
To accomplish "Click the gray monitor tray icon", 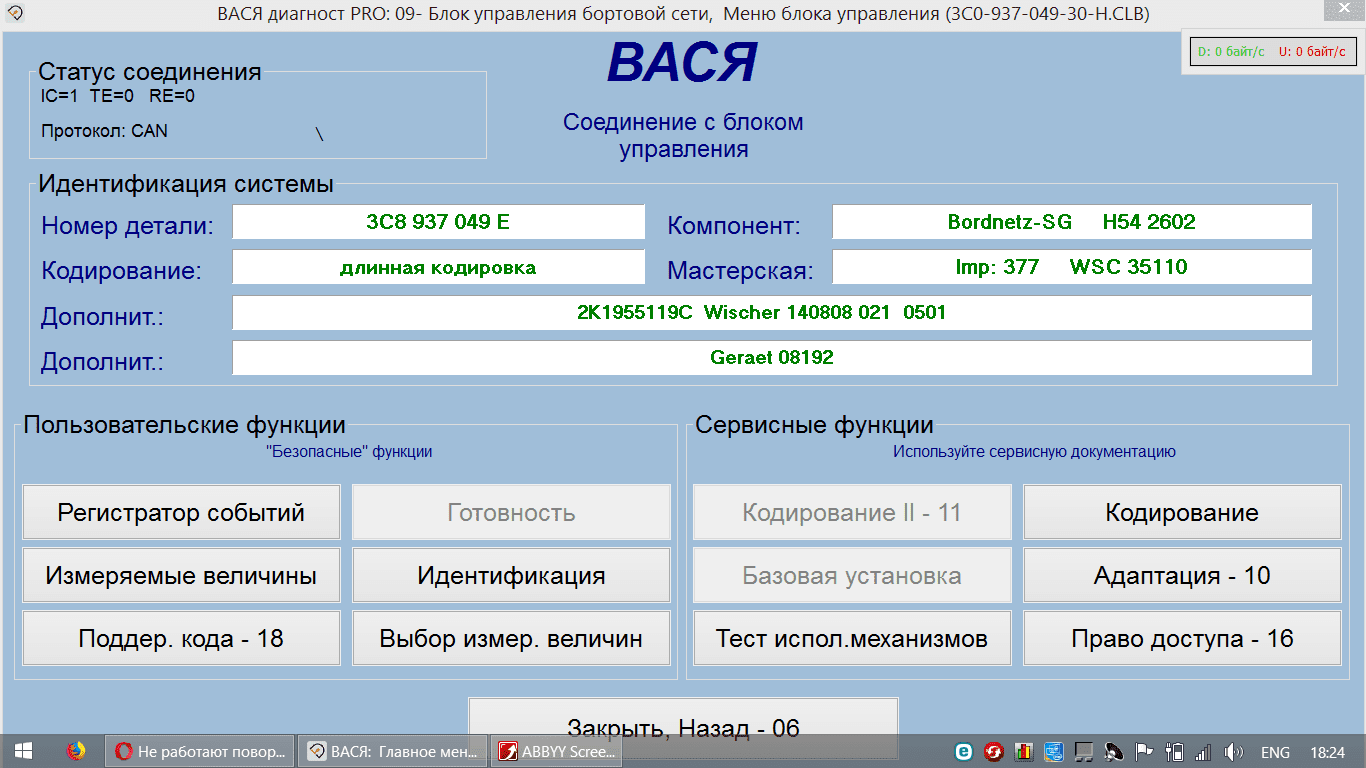I will click(x=1084, y=752).
